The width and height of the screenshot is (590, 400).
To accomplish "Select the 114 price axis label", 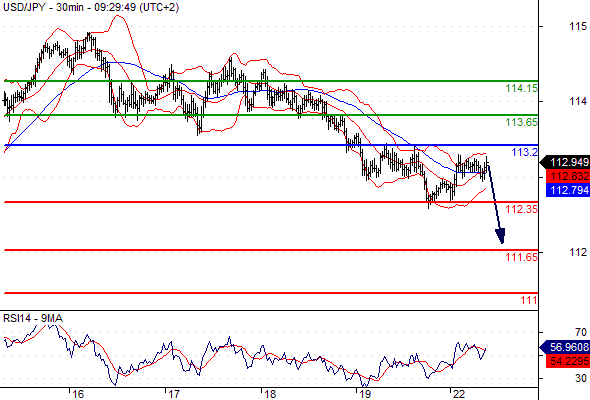I will click(x=578, y=101).
